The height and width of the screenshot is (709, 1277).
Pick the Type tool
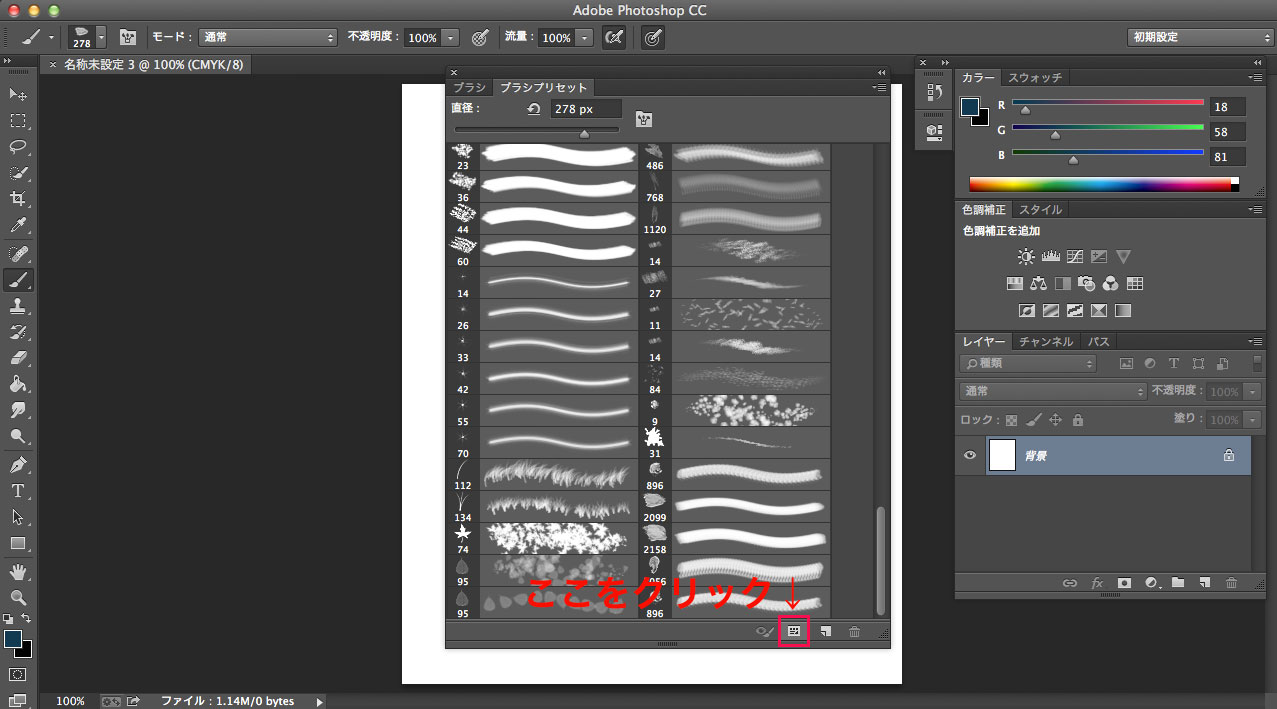(x=18, y=491)
